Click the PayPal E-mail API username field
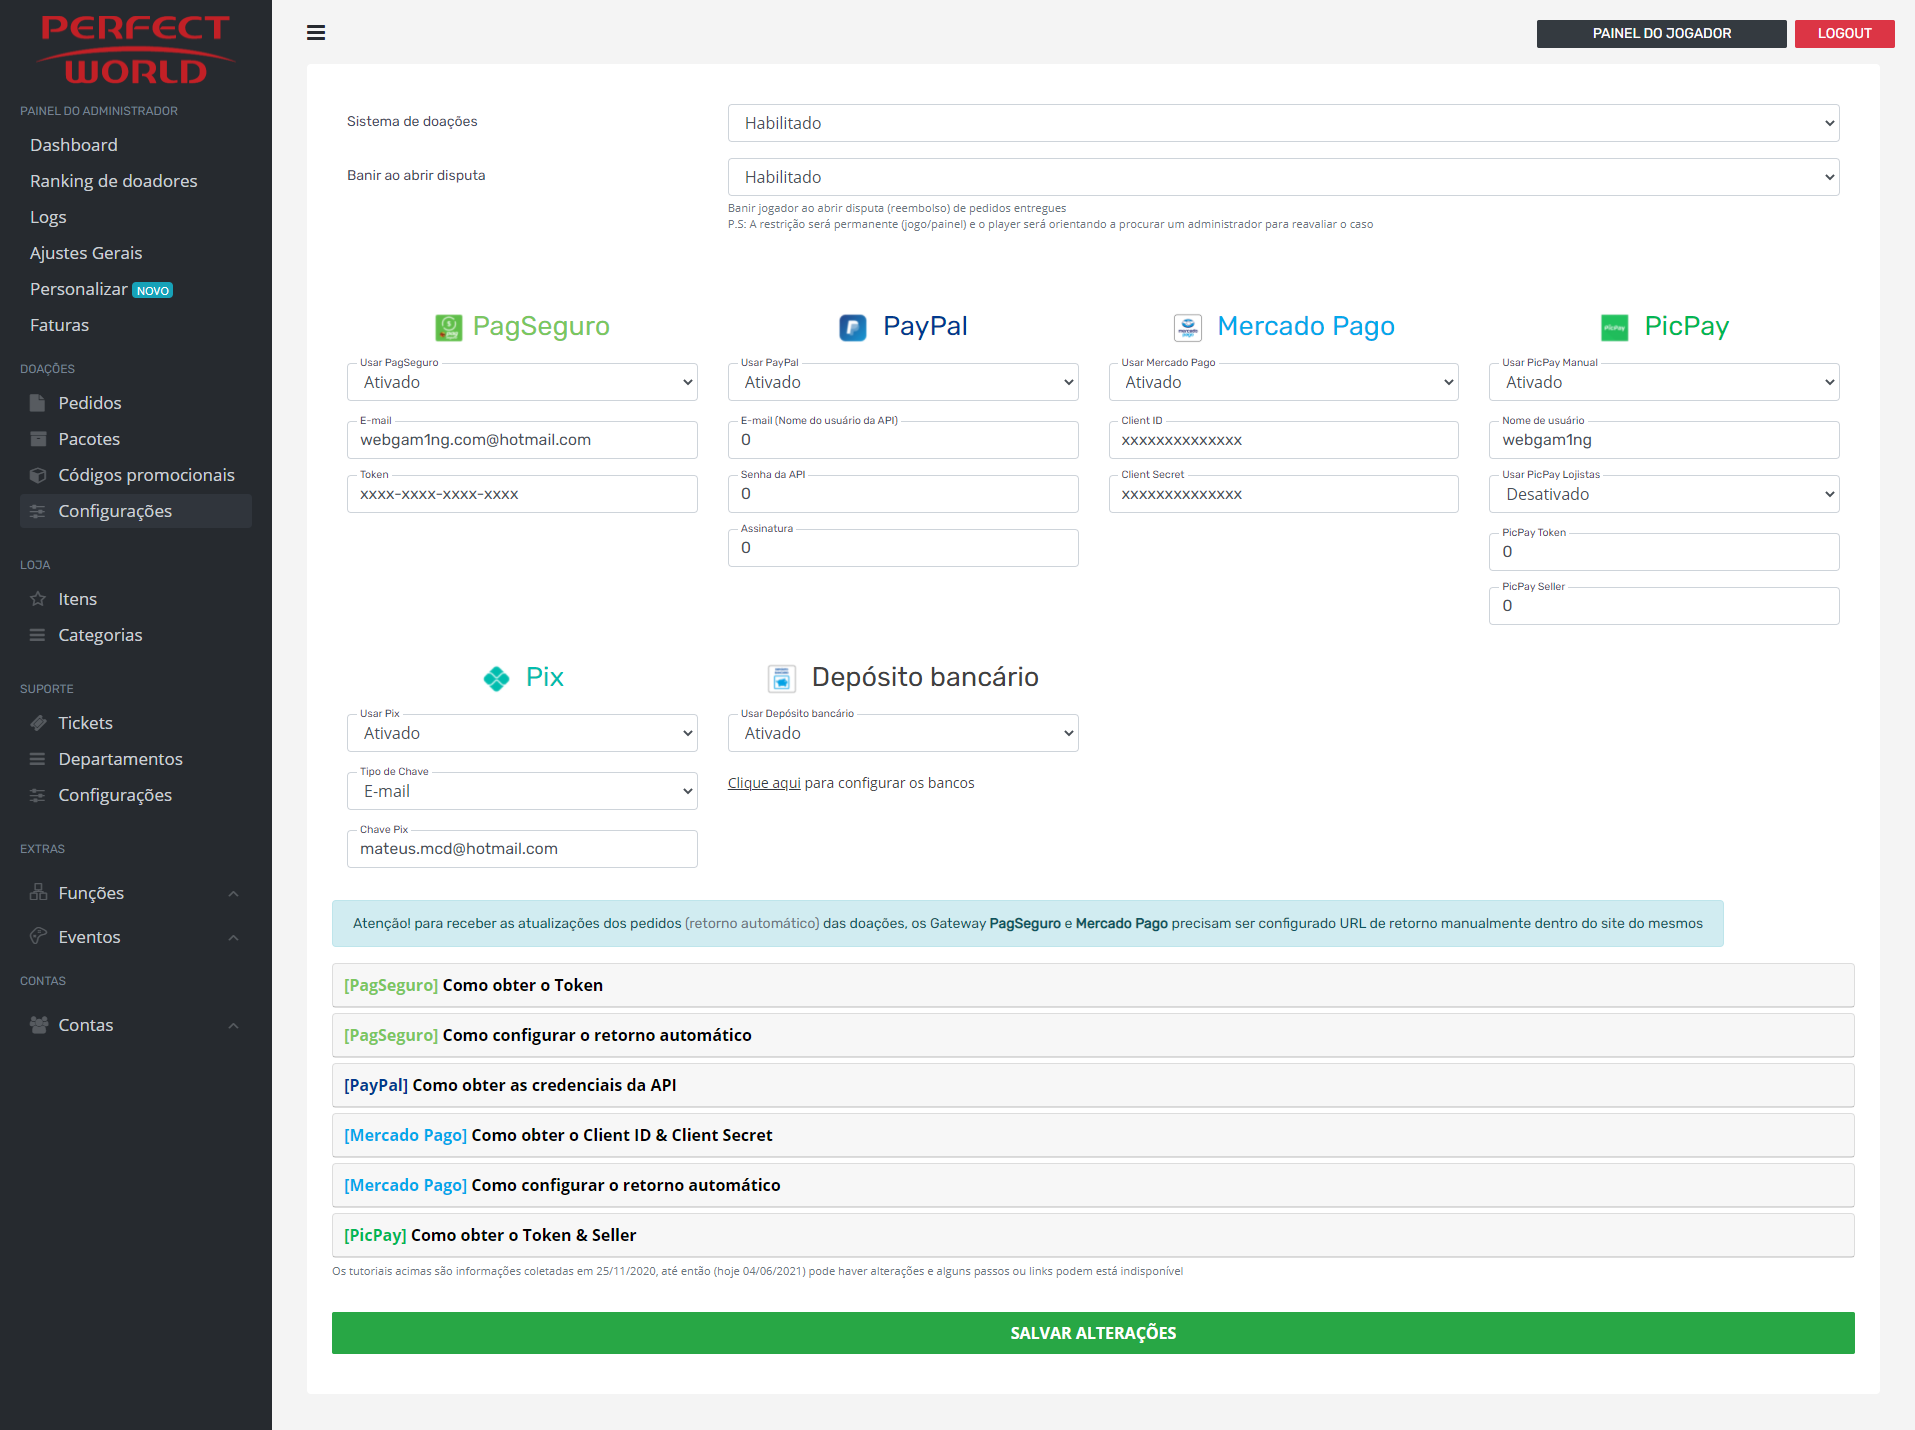Viewport: 1915px width, 1430px height. click(903, 440)
